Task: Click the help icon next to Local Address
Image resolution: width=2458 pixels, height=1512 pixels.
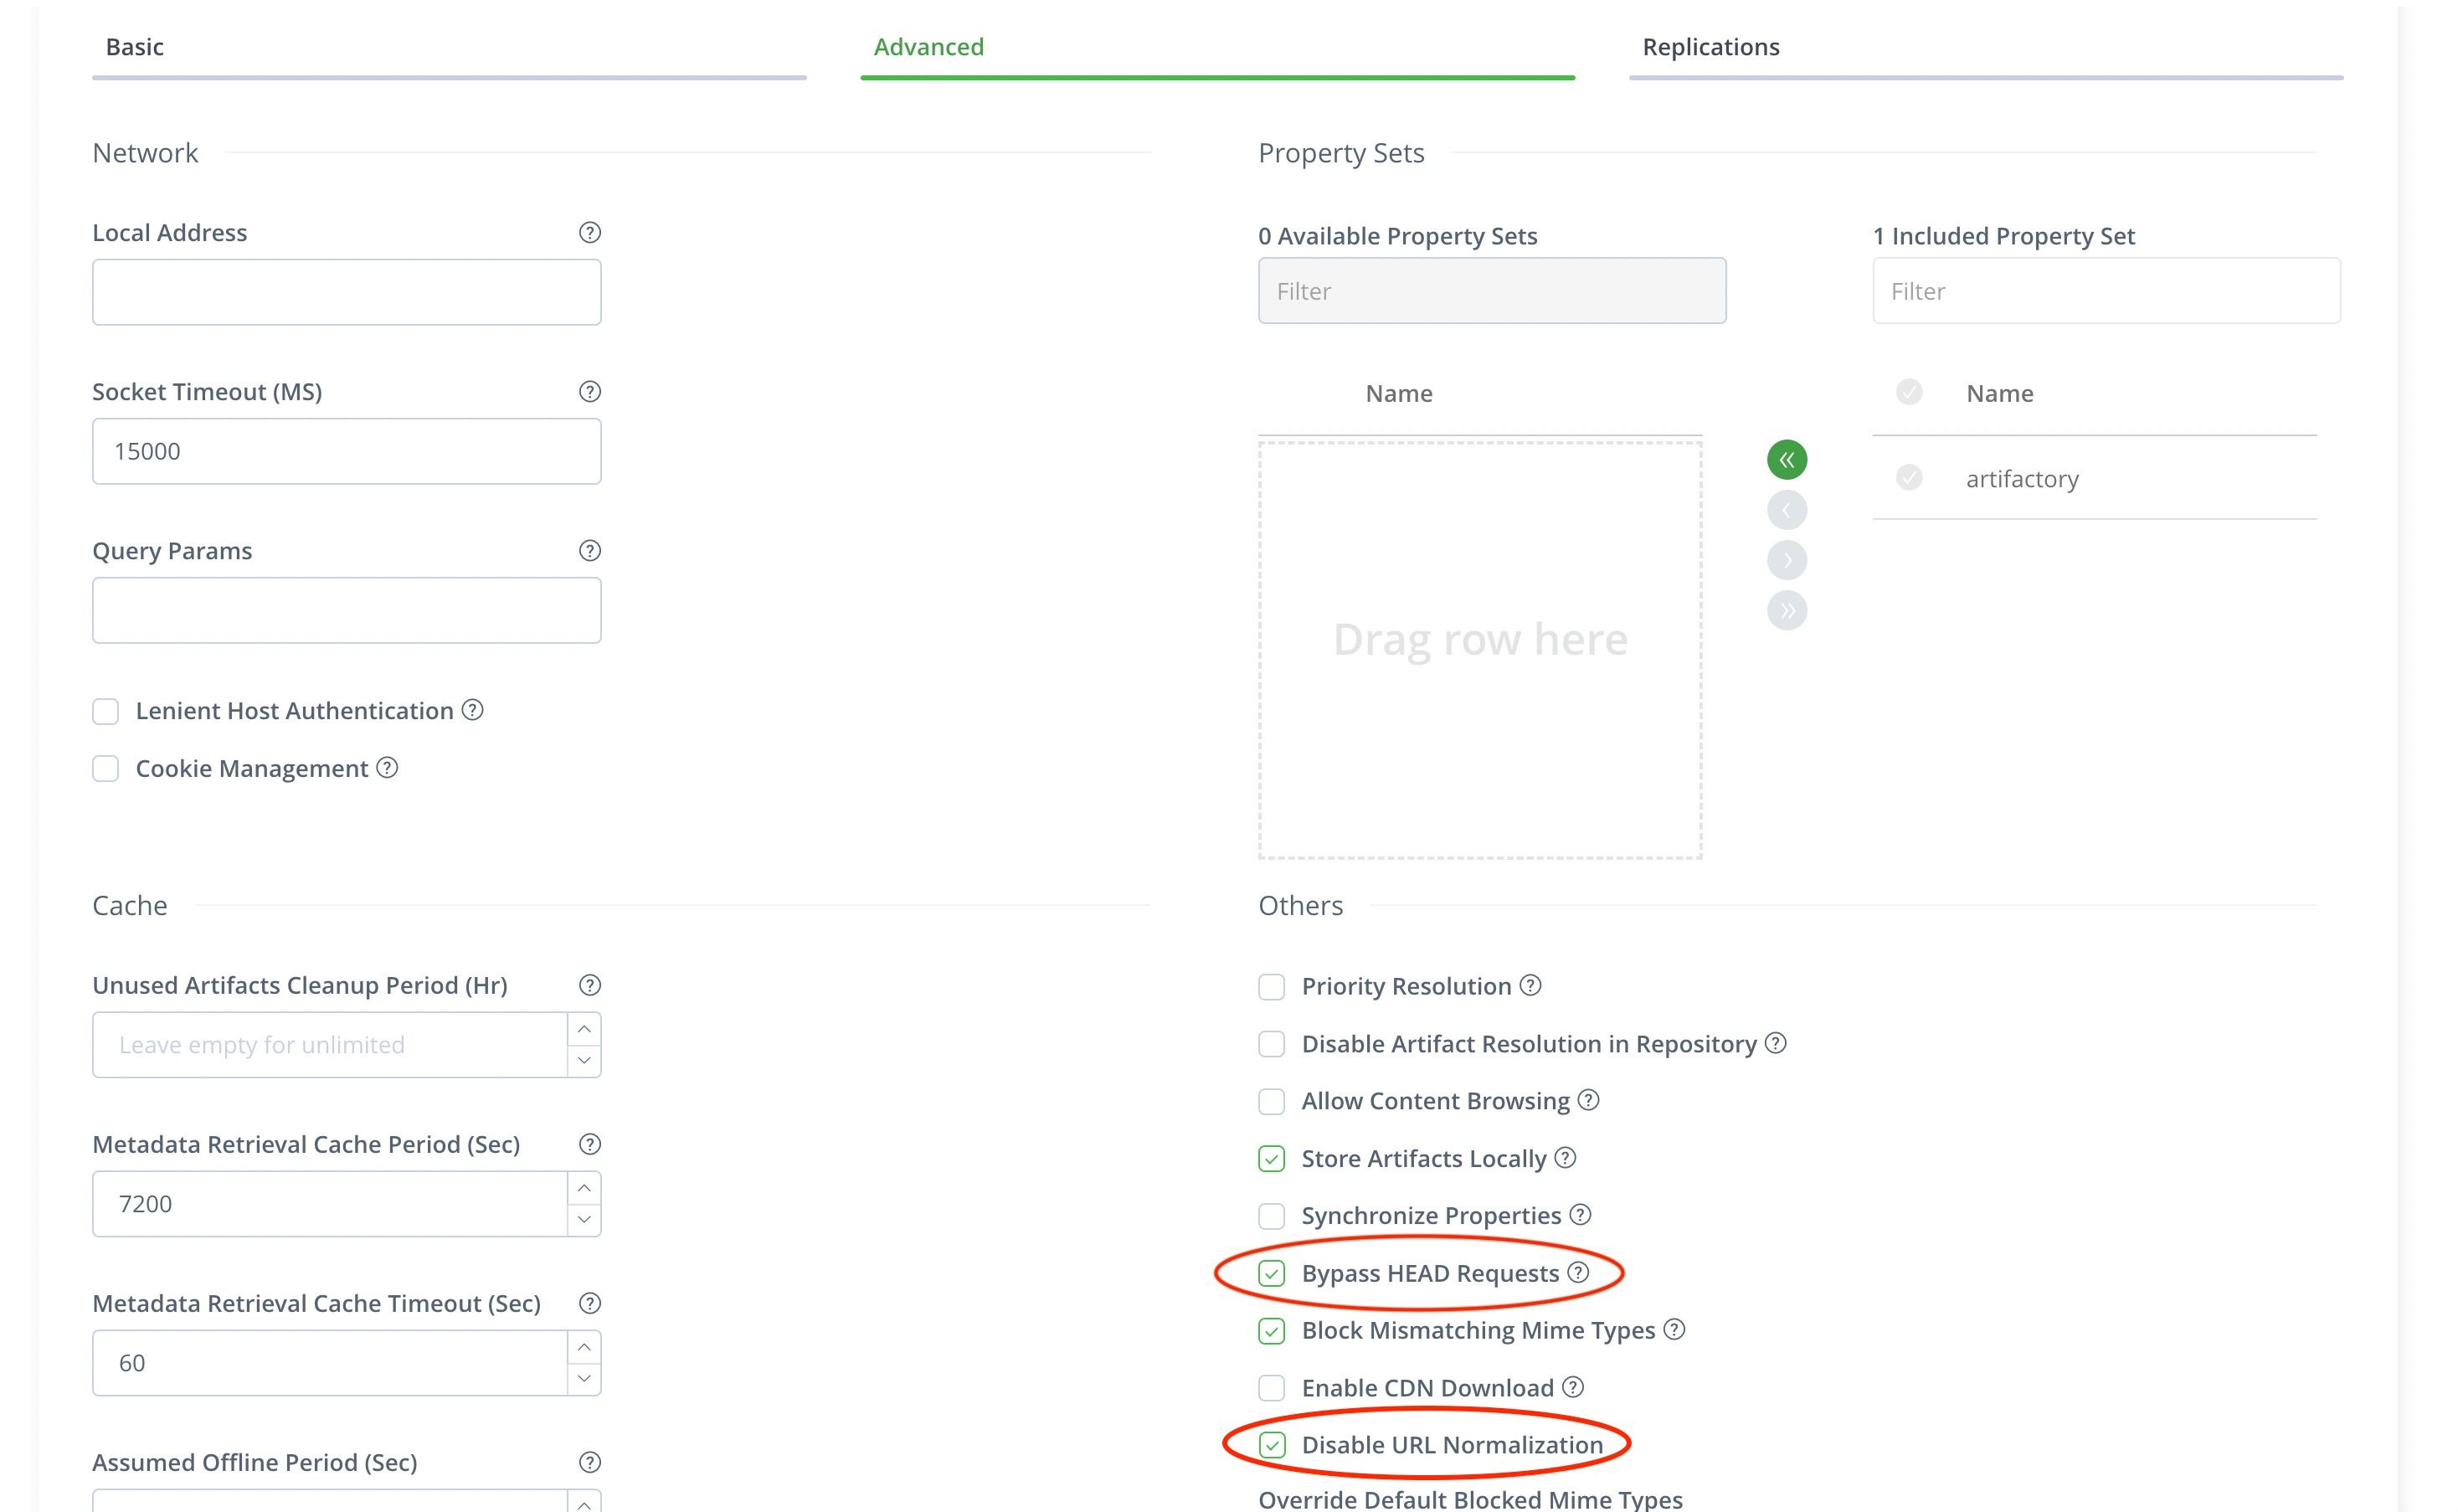Action: click(x=592, y=234)
